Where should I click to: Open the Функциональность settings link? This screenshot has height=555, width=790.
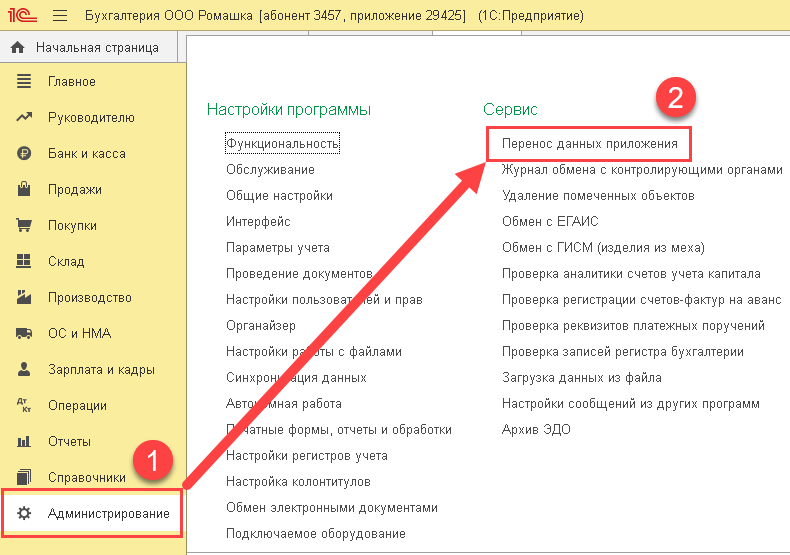pos(282,144)
